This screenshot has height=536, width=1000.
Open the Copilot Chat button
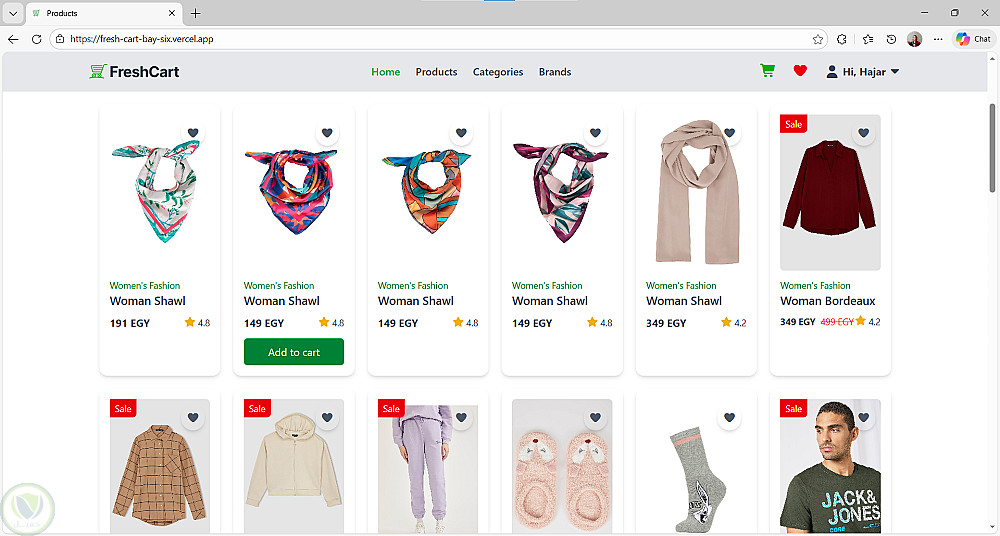[x=973, y=39]
